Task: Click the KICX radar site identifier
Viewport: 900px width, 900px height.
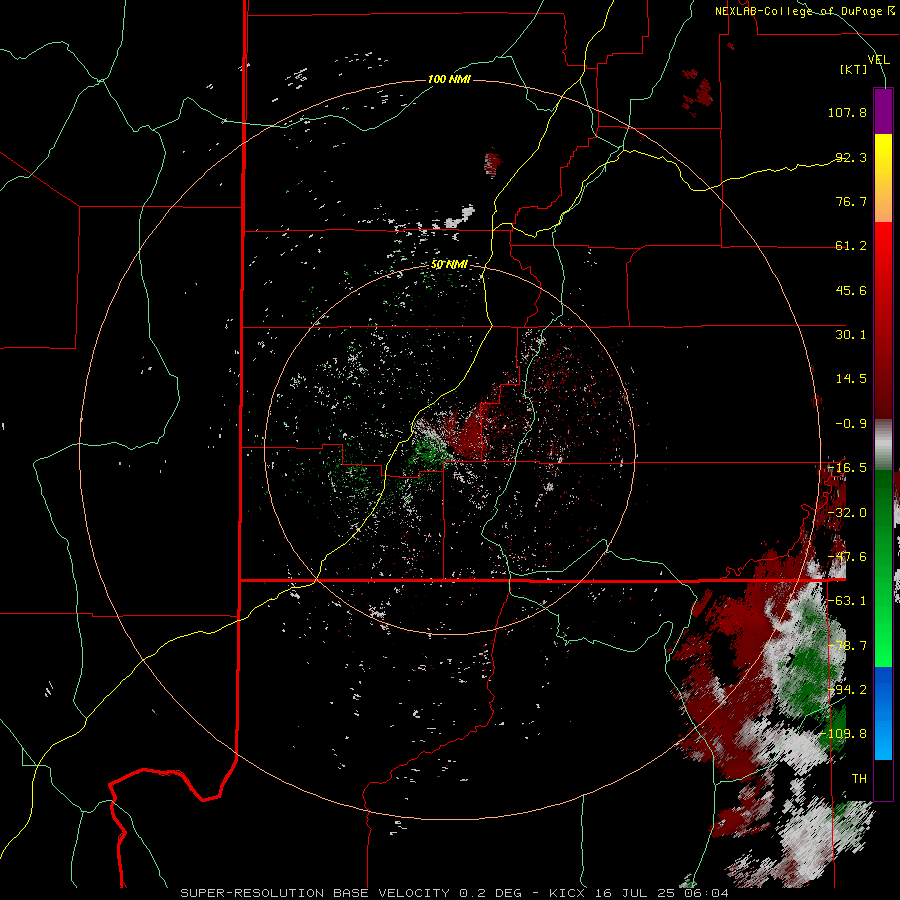Action: (x=568, y=893)
